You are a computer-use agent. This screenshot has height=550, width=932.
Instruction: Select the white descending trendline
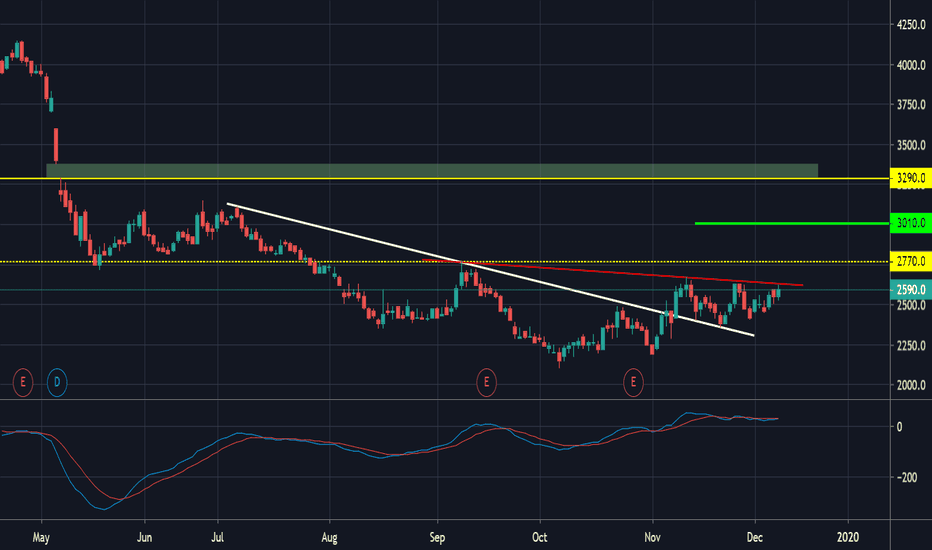(490, 270)
